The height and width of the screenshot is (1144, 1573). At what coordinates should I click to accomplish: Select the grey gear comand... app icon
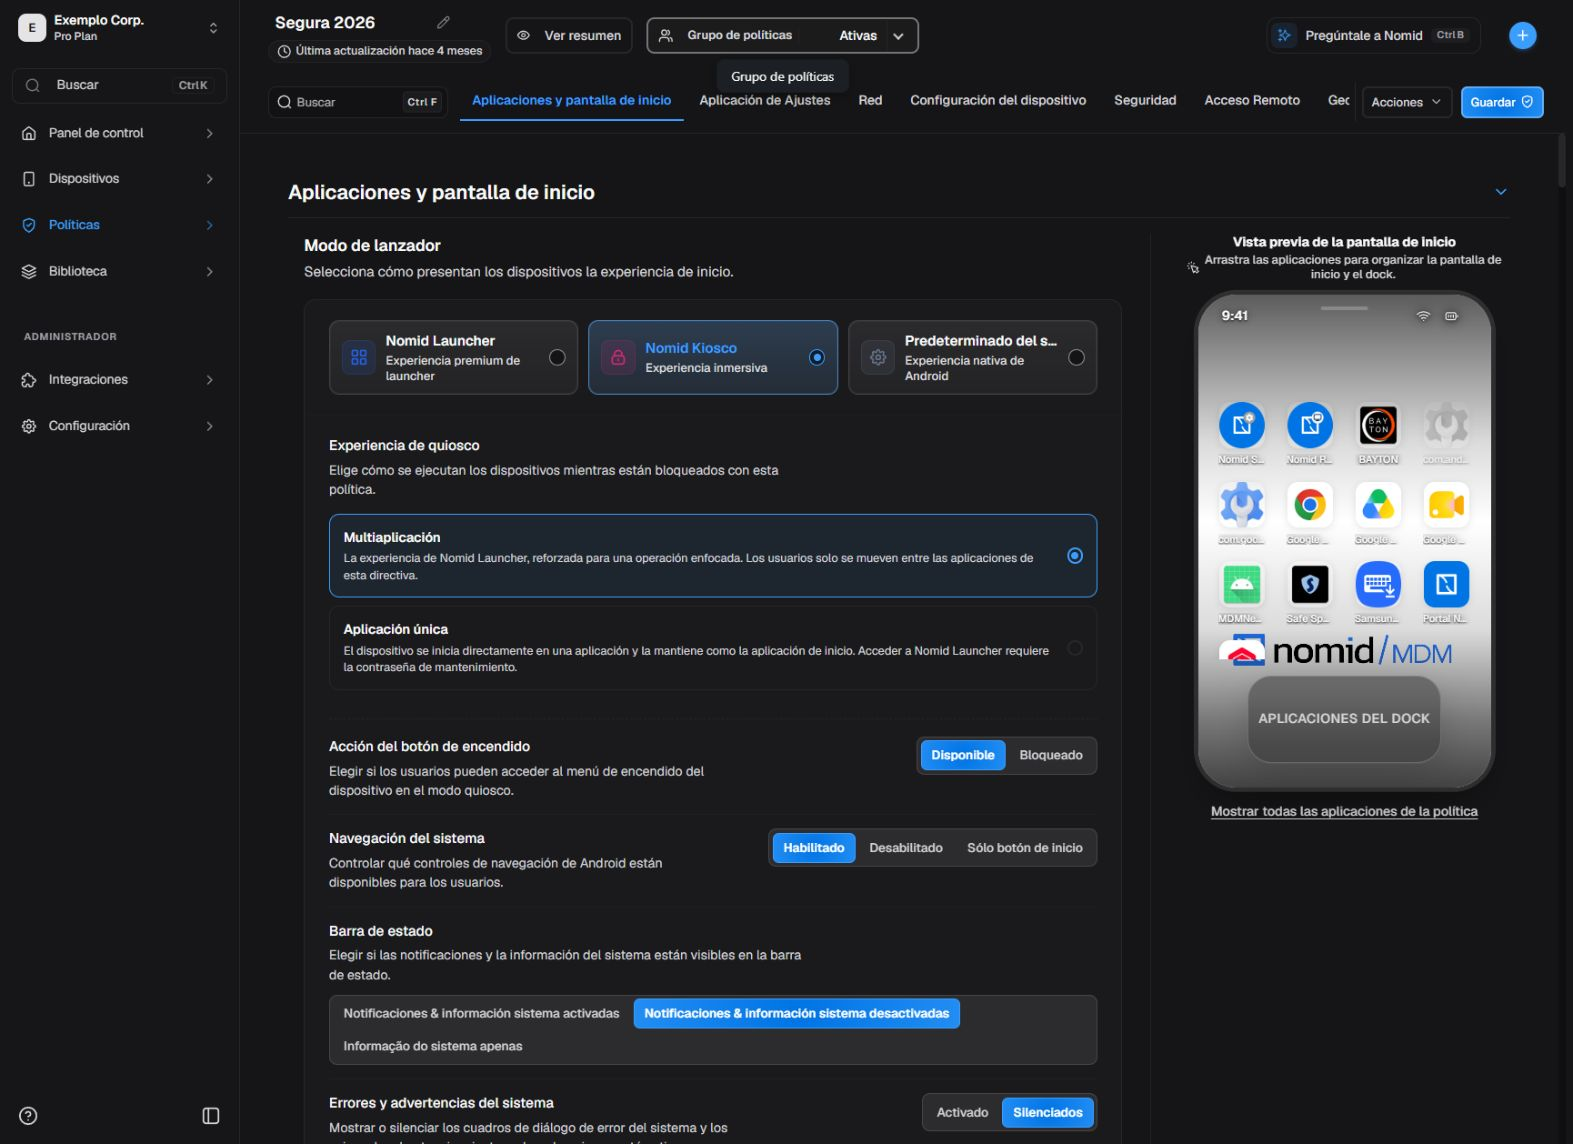(1446, 425)
